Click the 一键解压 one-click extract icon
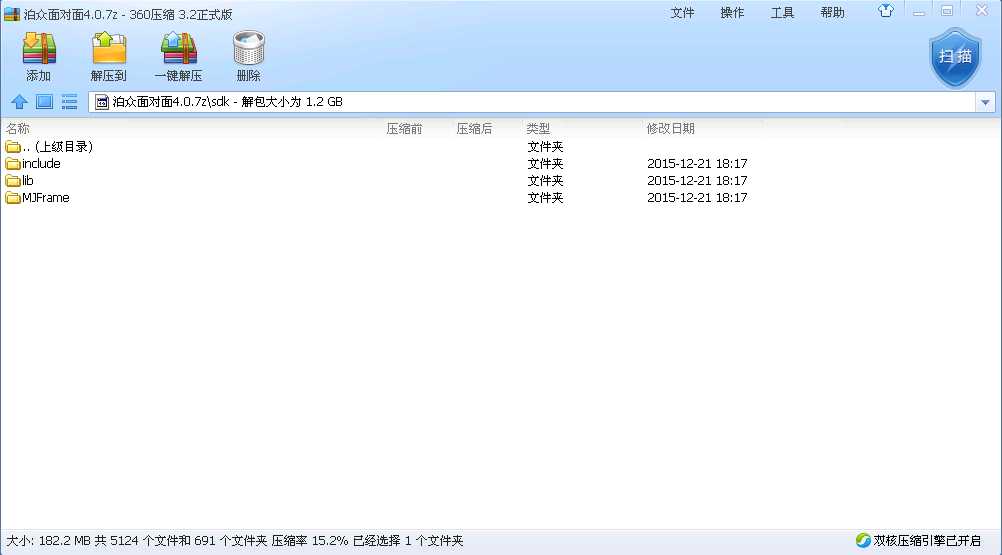This screenshot has height=555, width=1002. pos(179,49)
